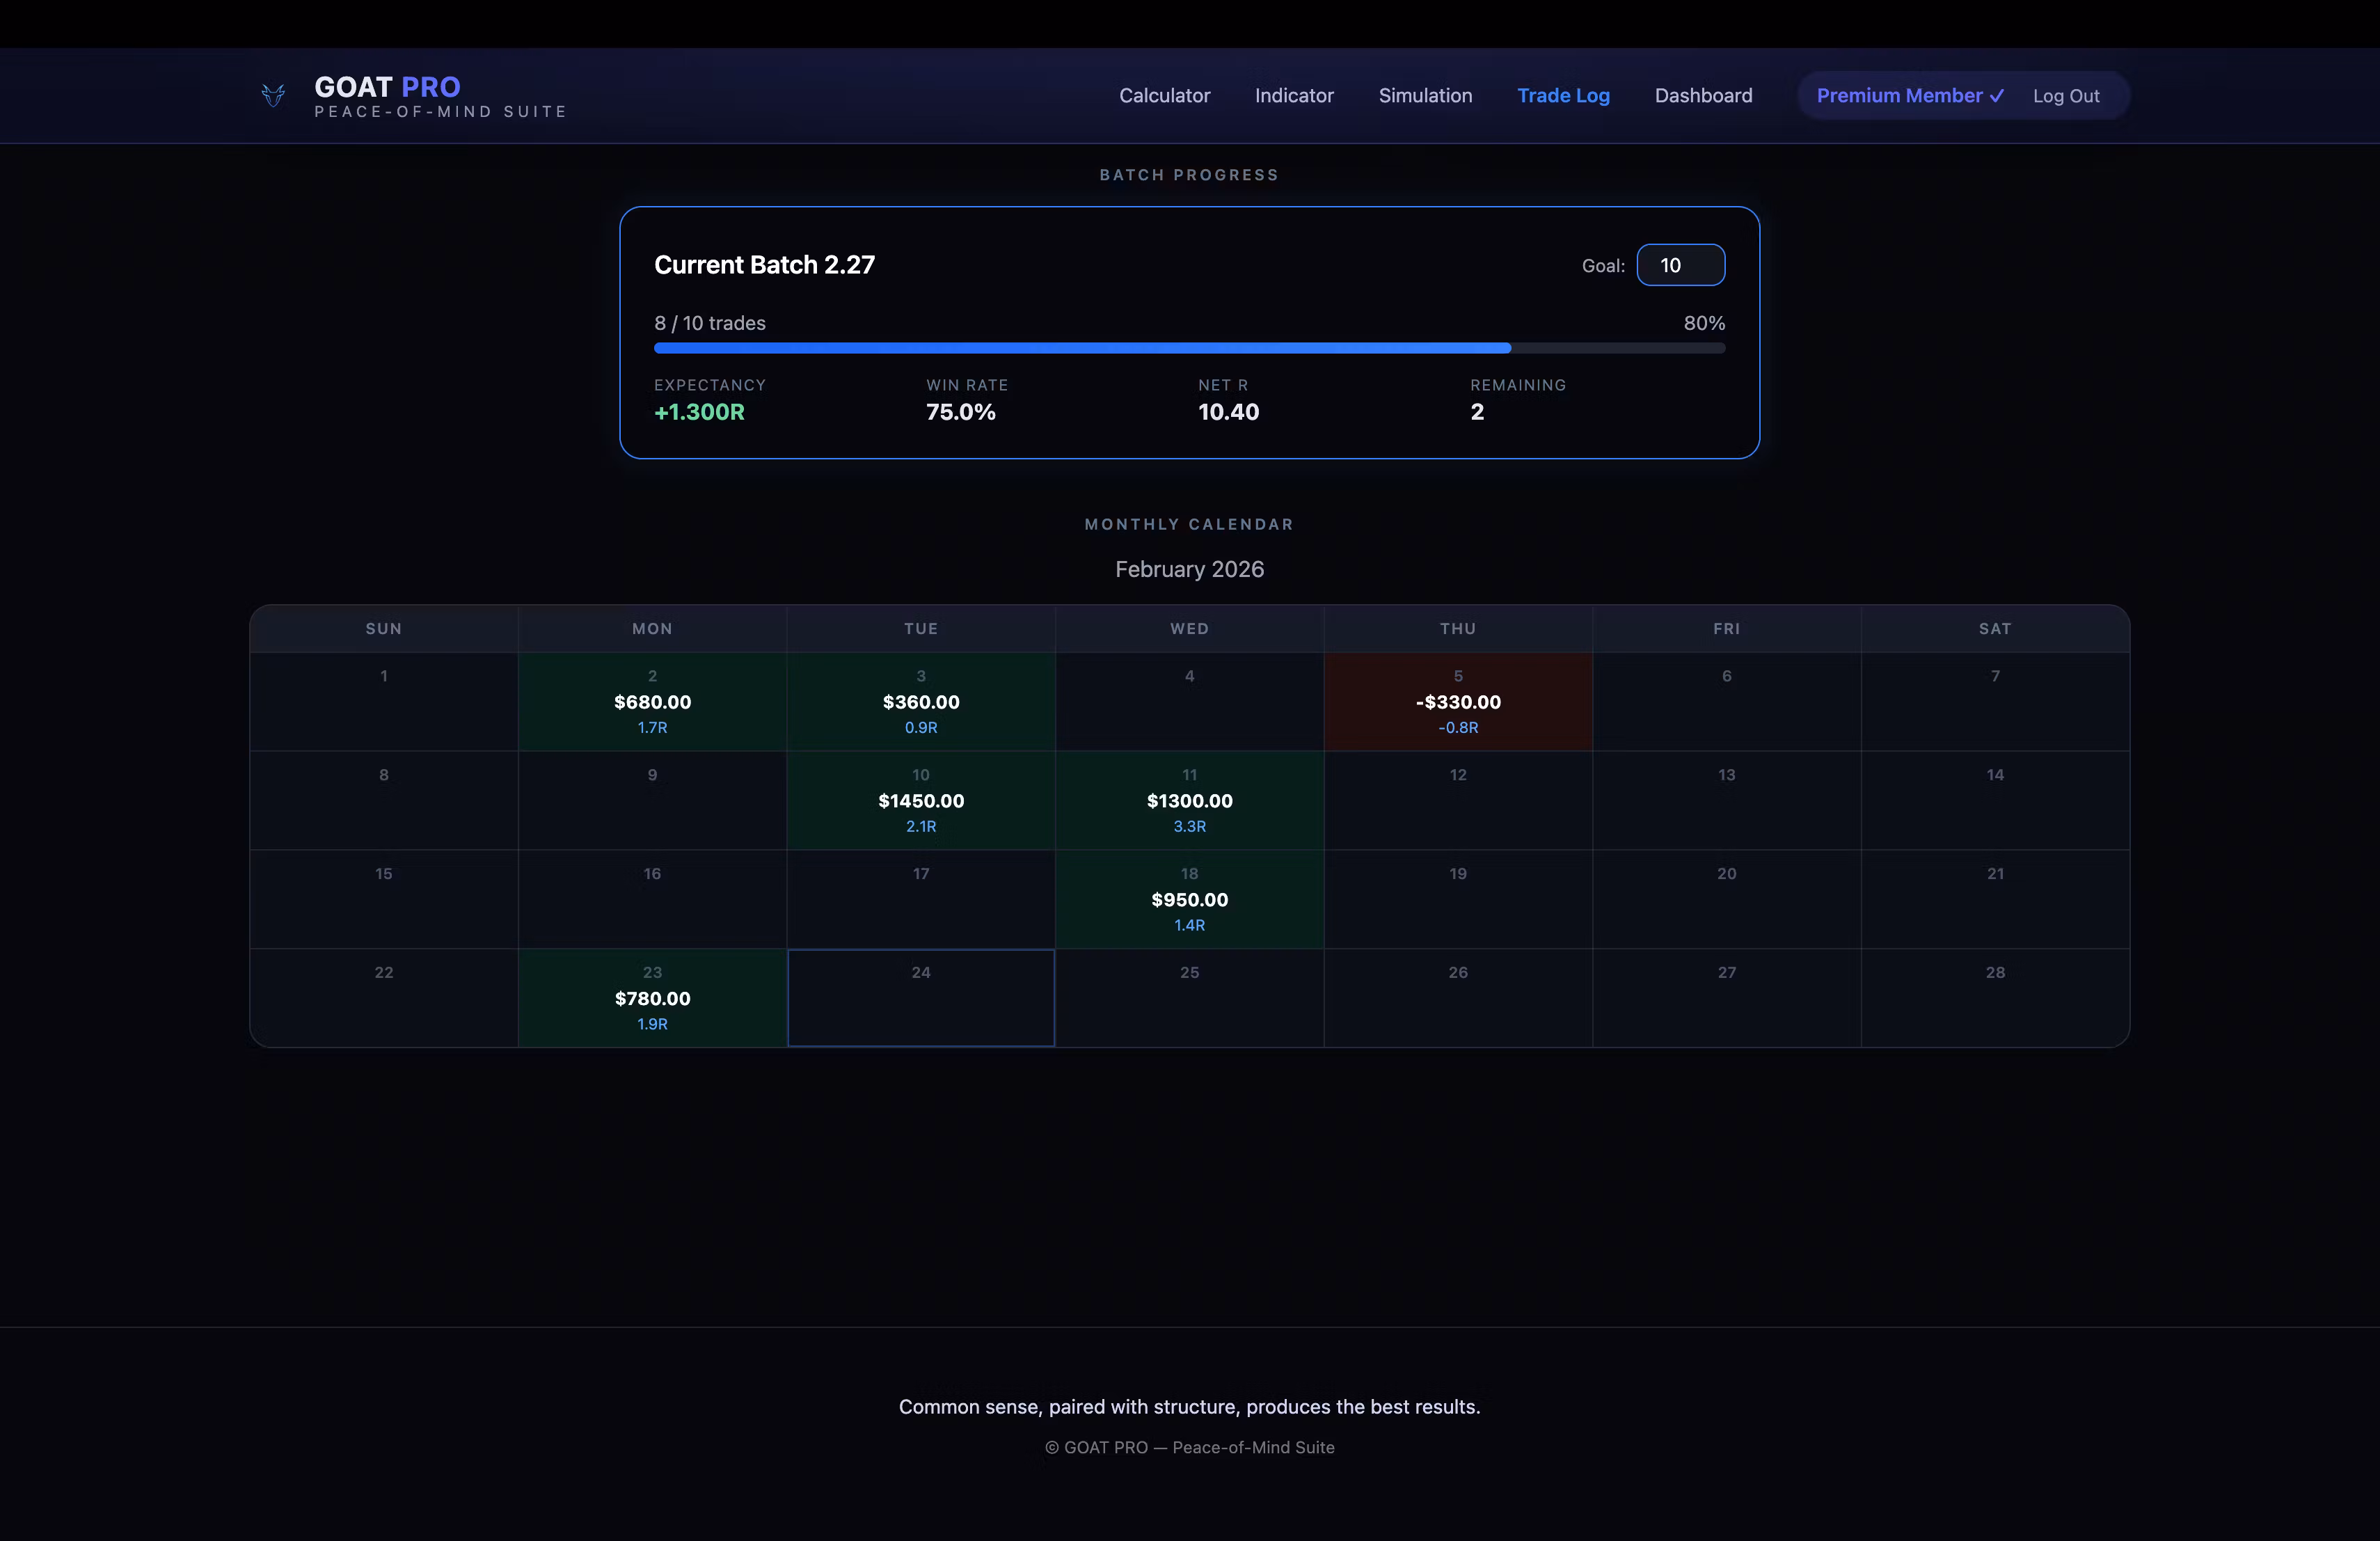Open February 3 entry with $360.00

click(921, 702)
